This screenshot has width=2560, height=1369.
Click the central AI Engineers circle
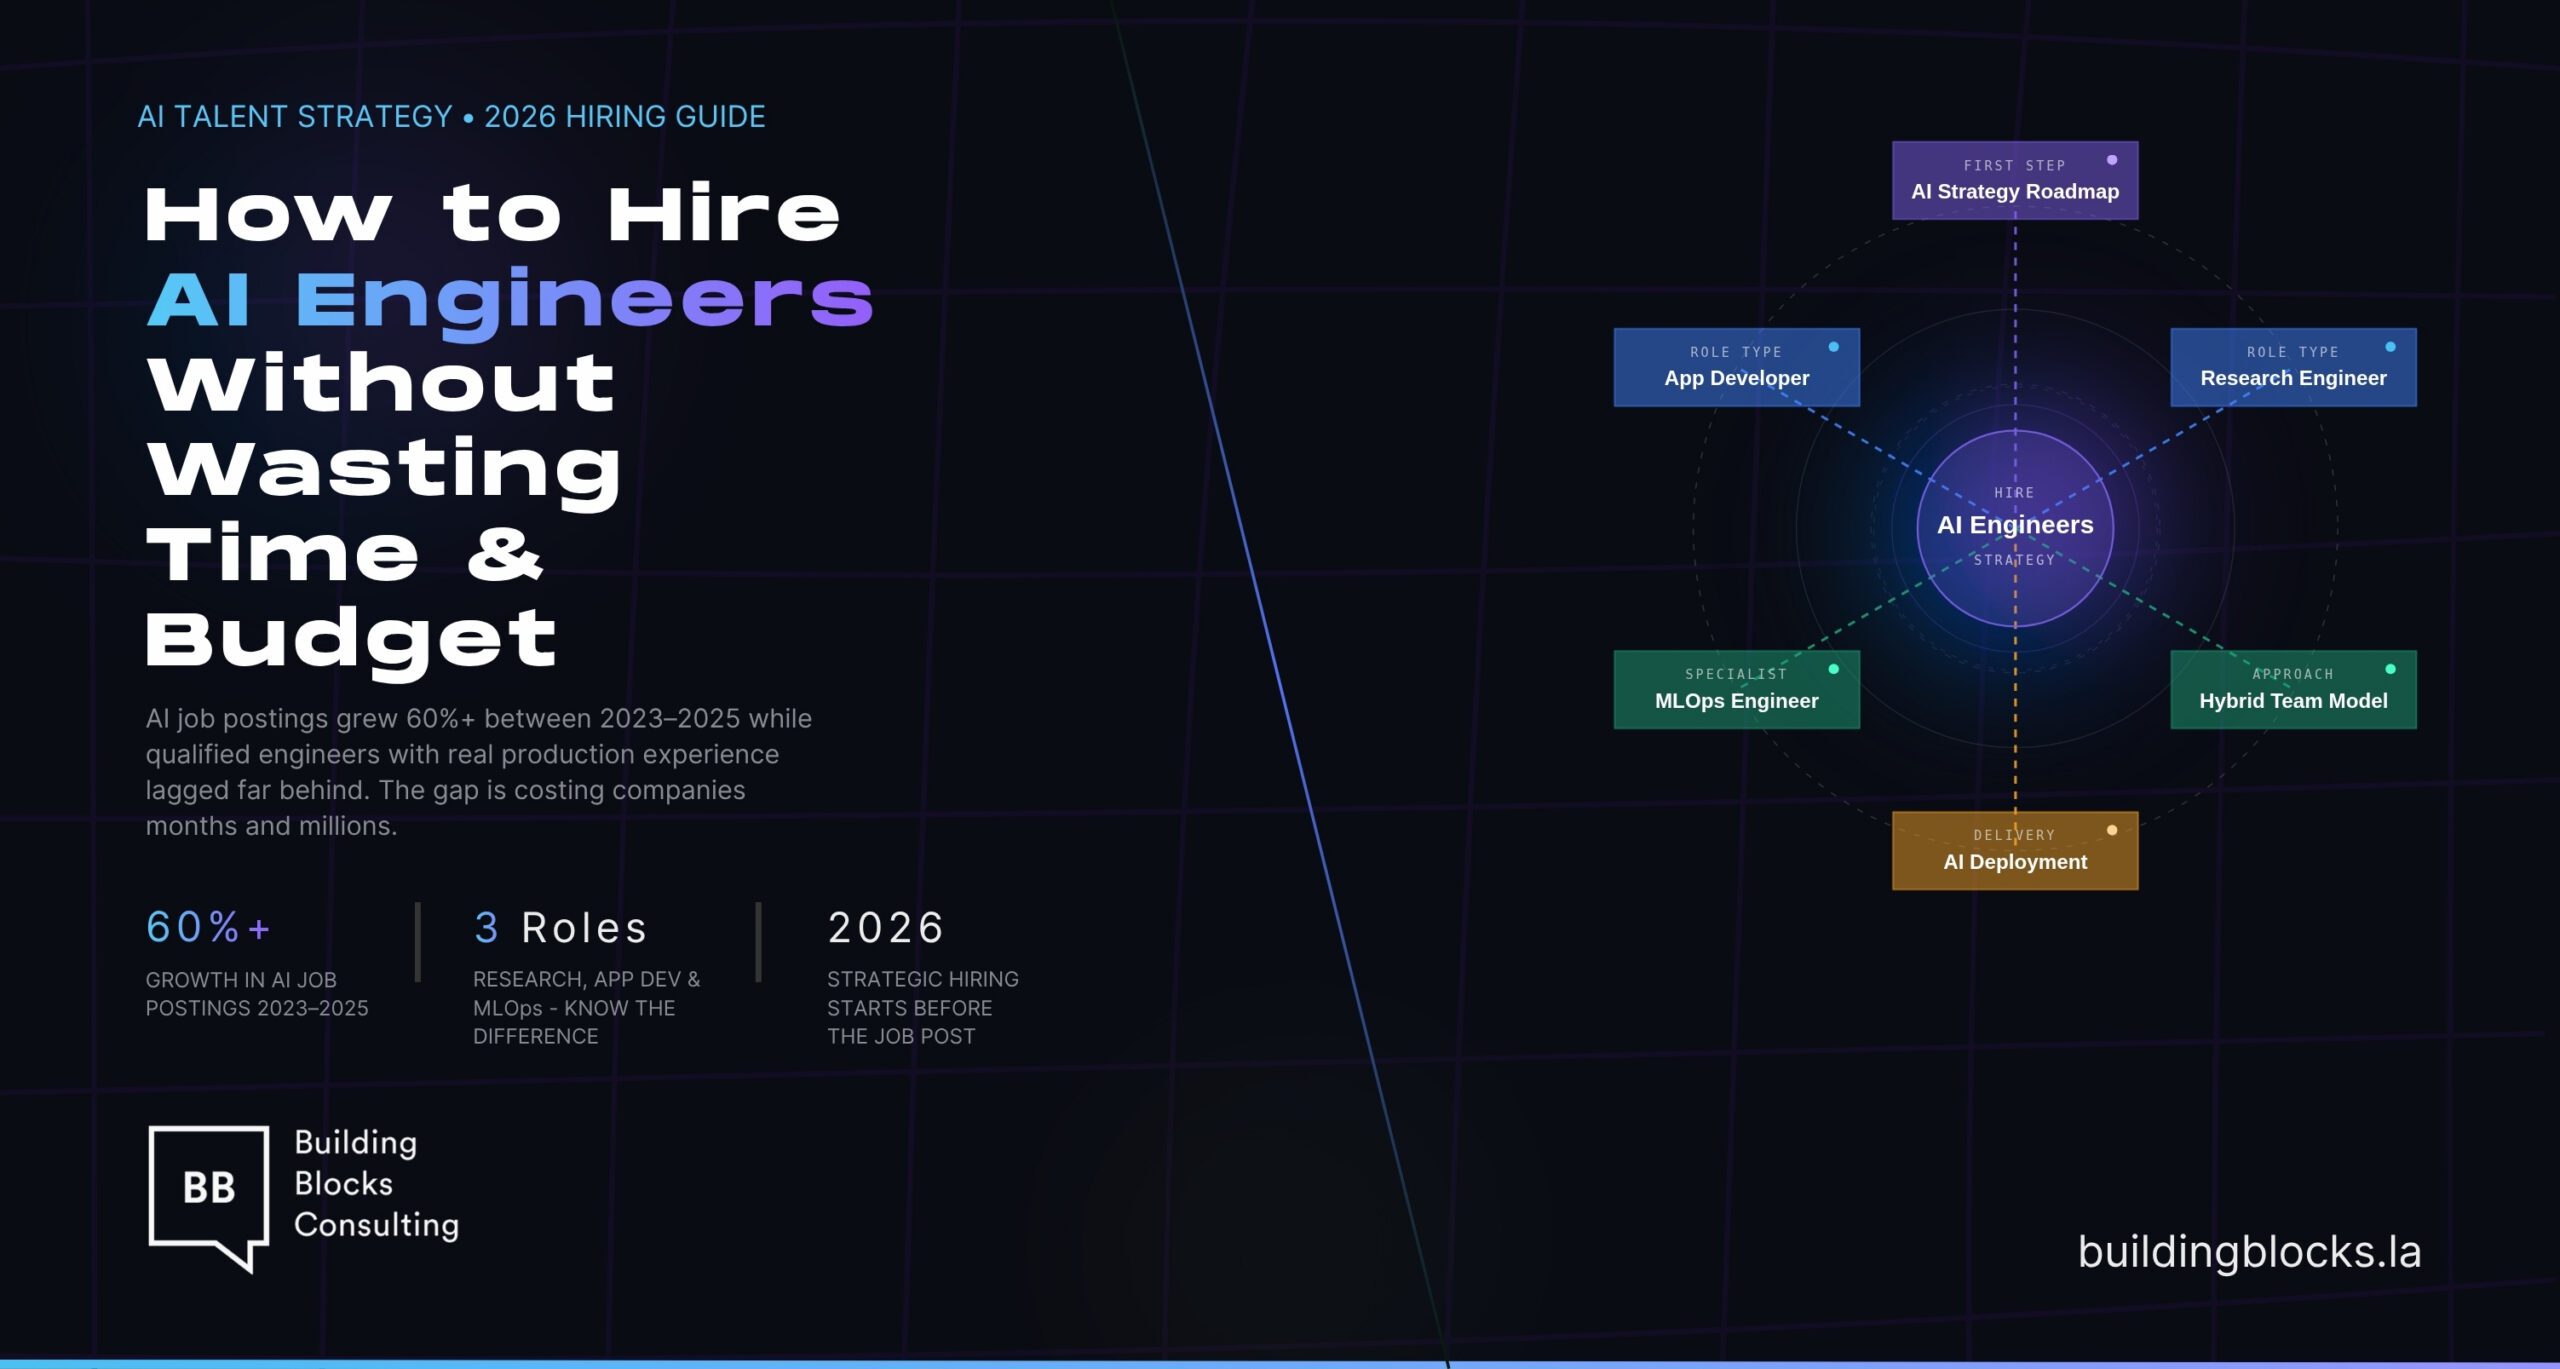[2015, 528]
